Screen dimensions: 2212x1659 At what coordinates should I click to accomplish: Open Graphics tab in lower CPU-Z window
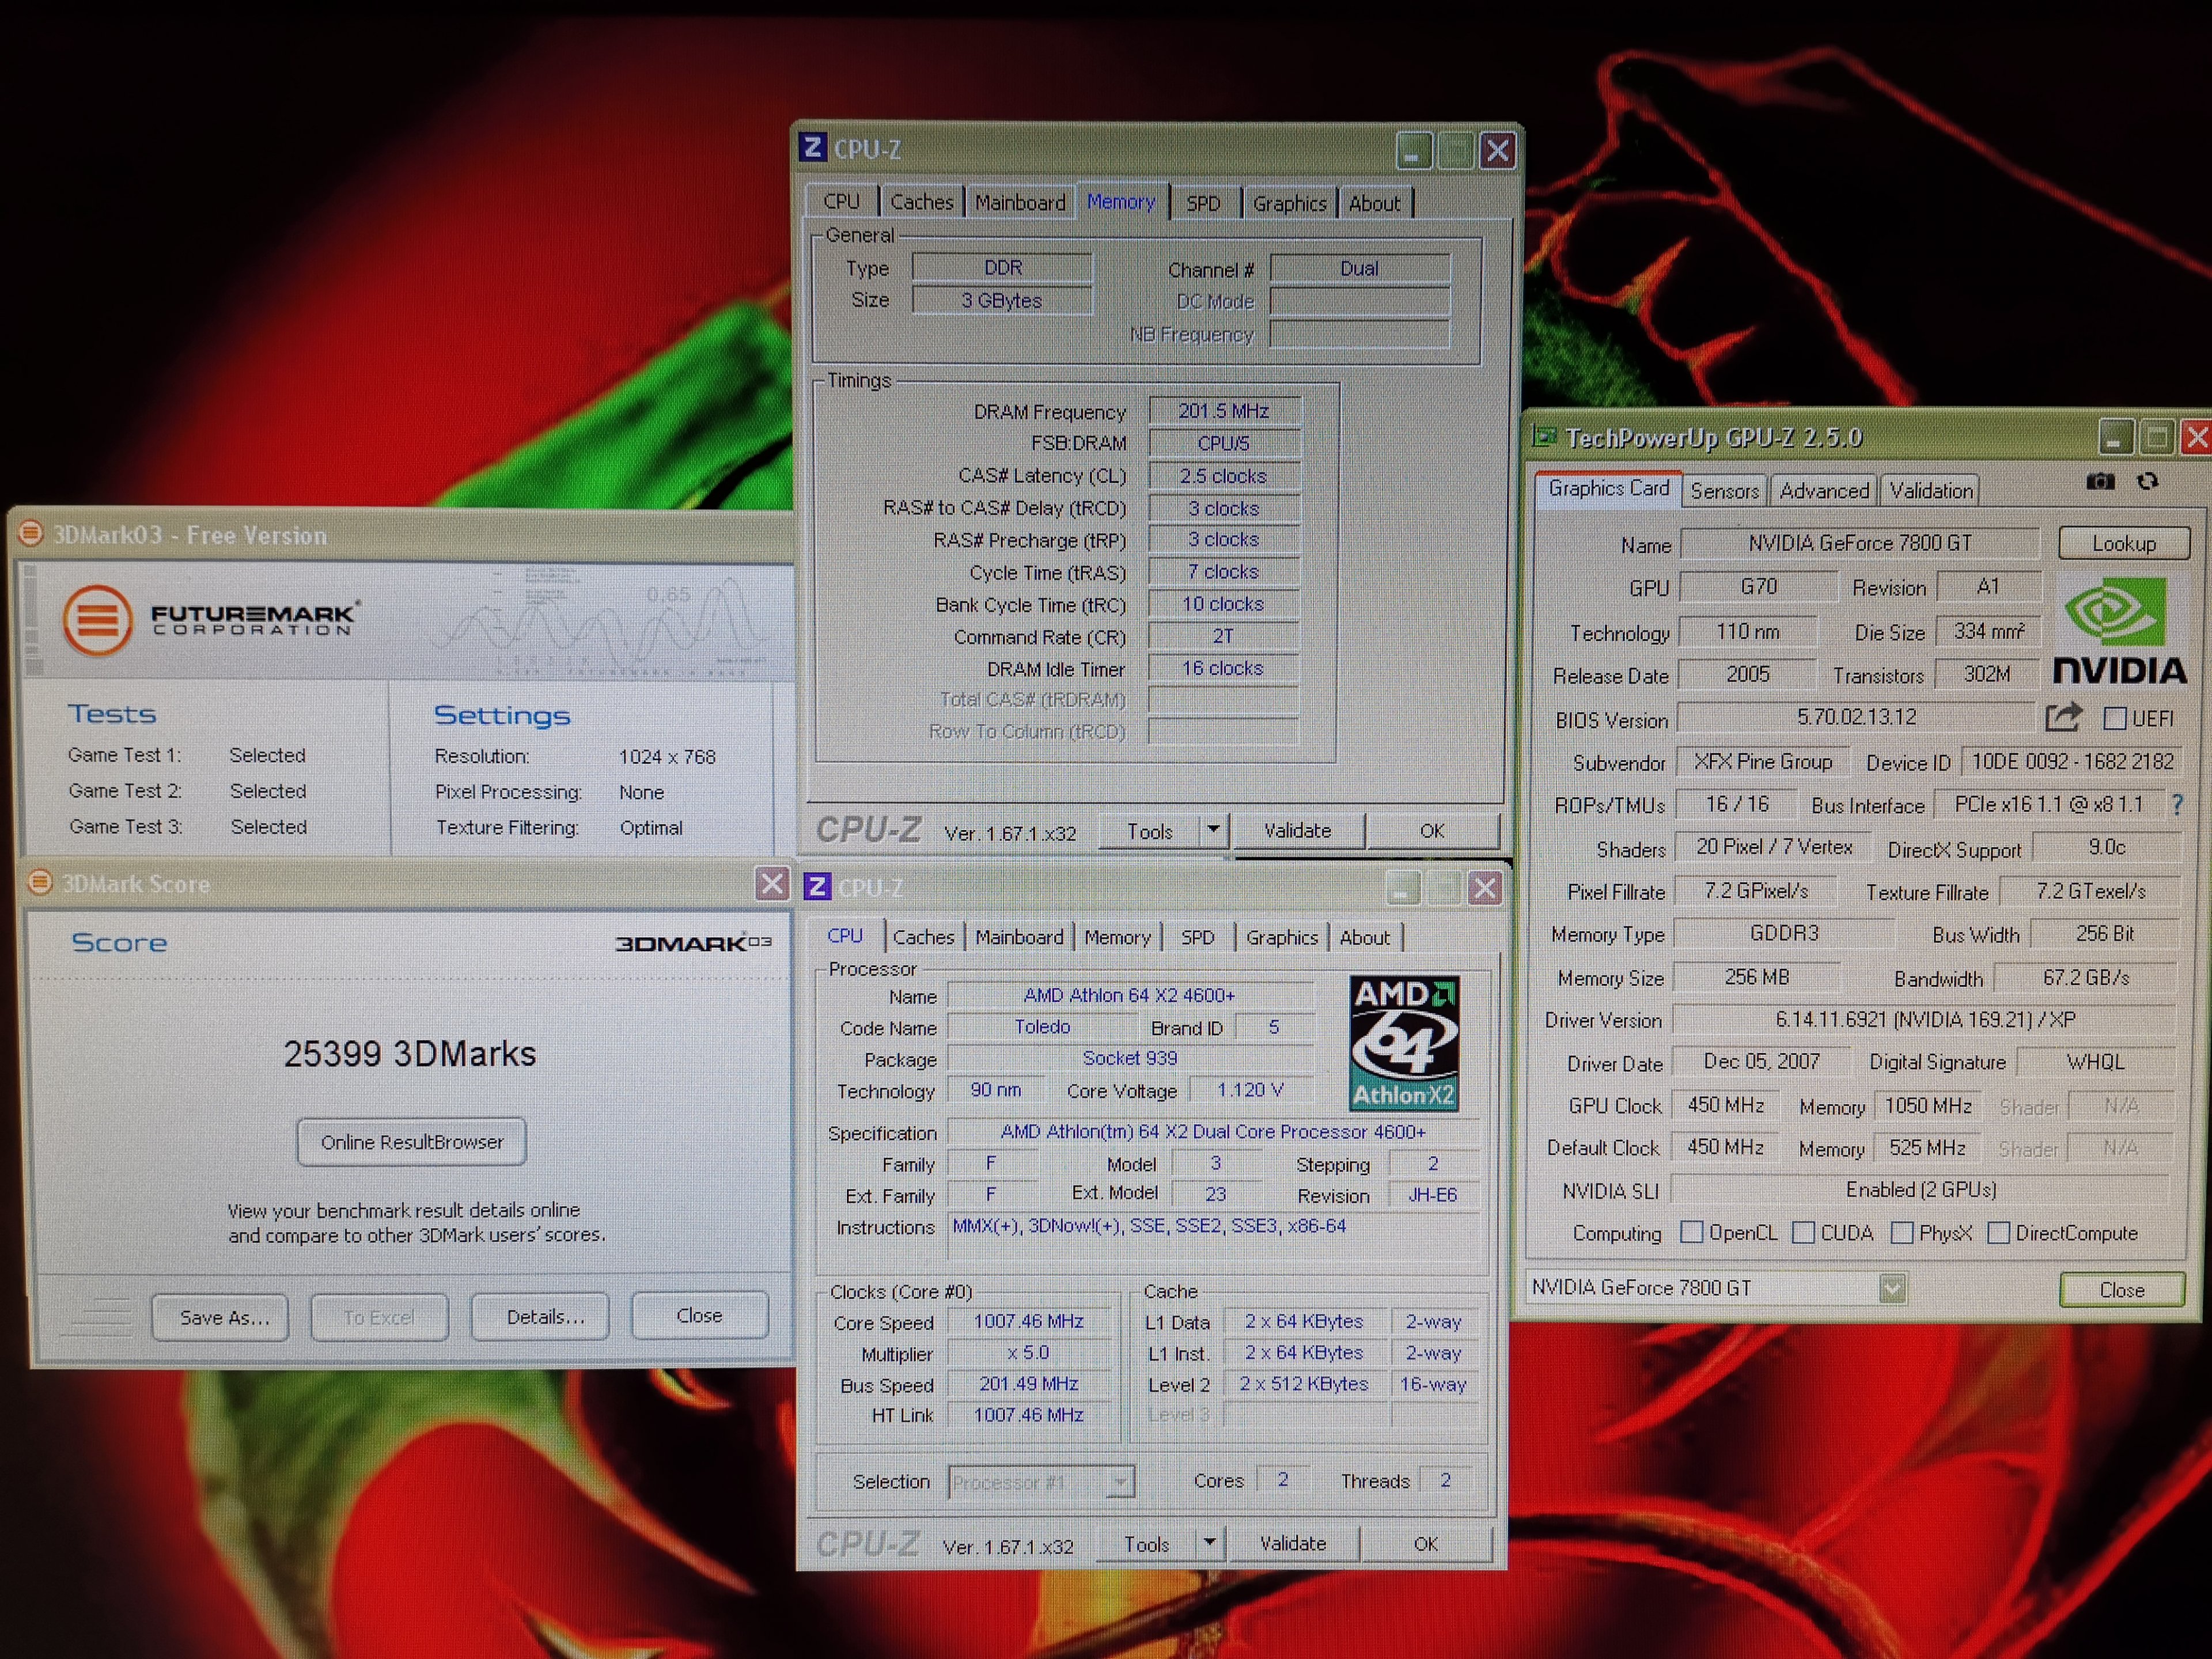(1281, 938)
